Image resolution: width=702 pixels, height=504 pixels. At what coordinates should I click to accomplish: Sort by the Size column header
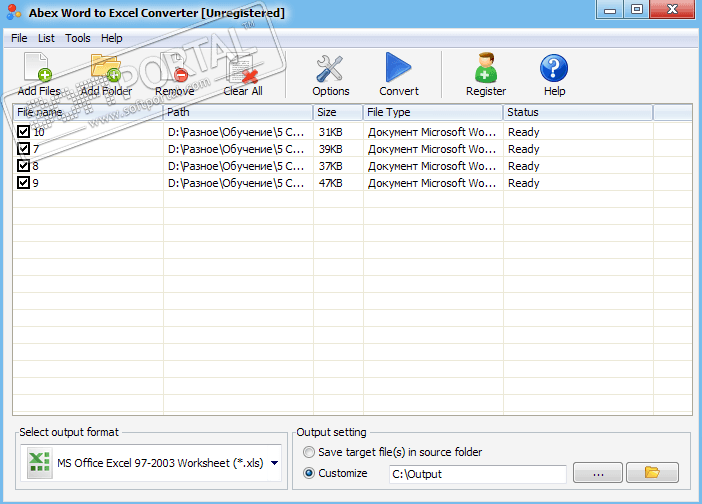(x=338, y=112)
